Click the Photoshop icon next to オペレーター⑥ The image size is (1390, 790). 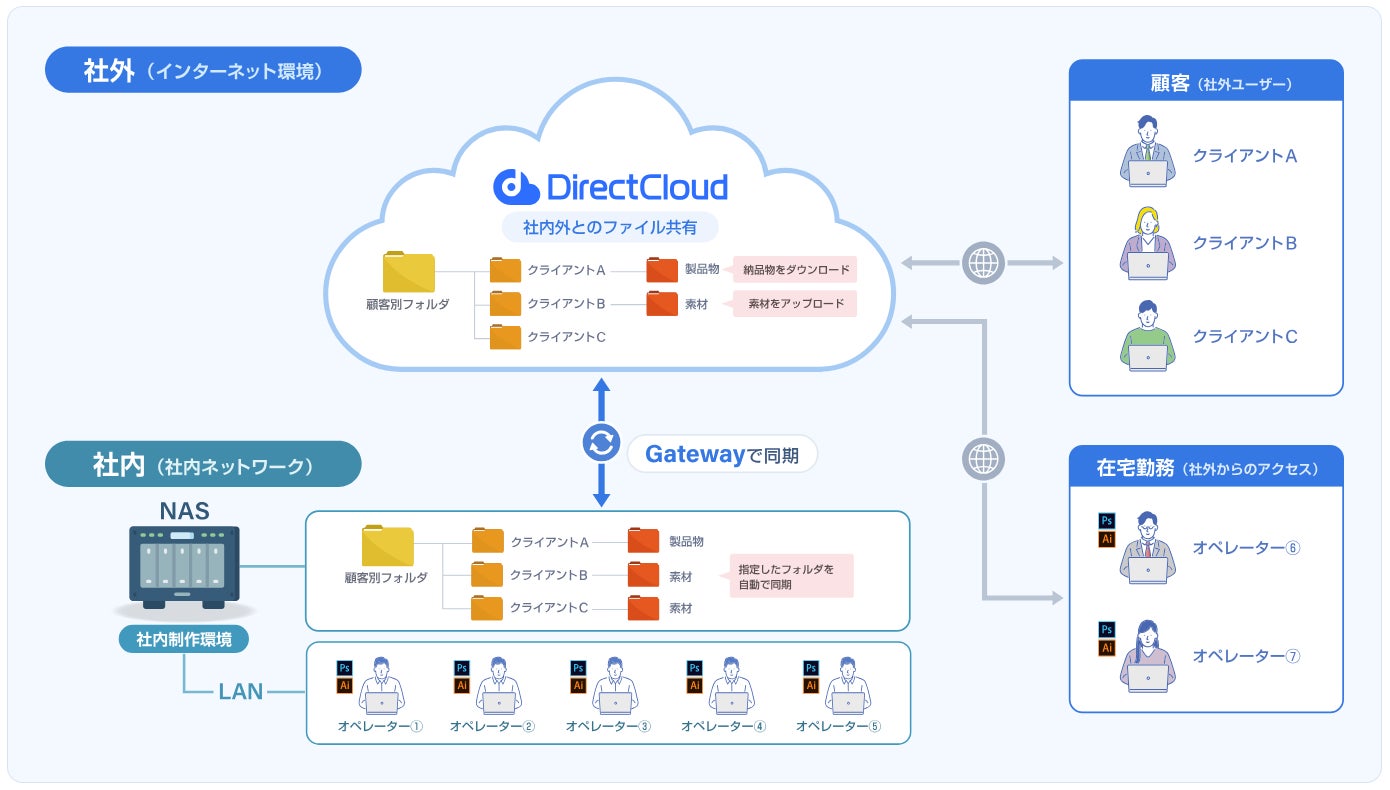1106,521
